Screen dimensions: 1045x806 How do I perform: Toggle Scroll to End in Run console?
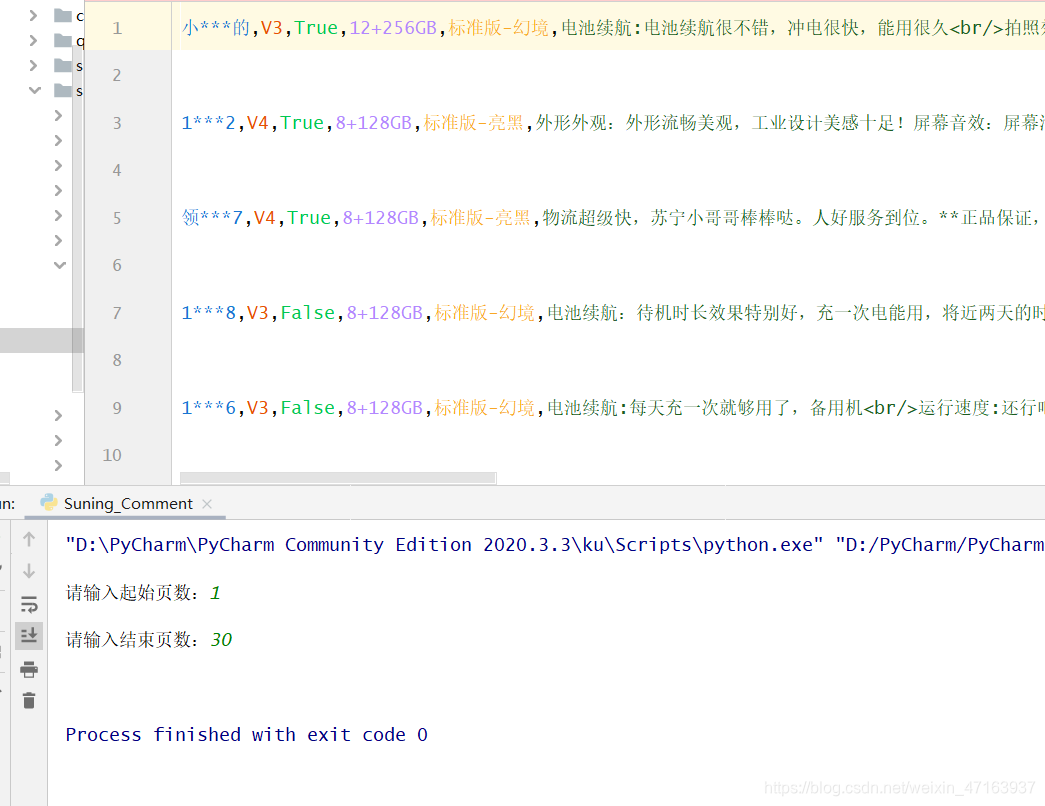[x=29, y=636]
